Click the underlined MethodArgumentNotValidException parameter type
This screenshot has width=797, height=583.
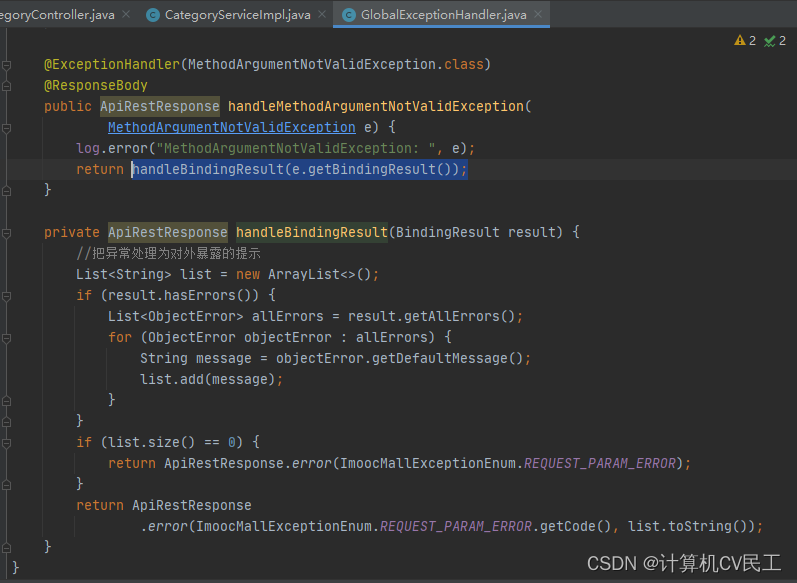tap(231, 127)
